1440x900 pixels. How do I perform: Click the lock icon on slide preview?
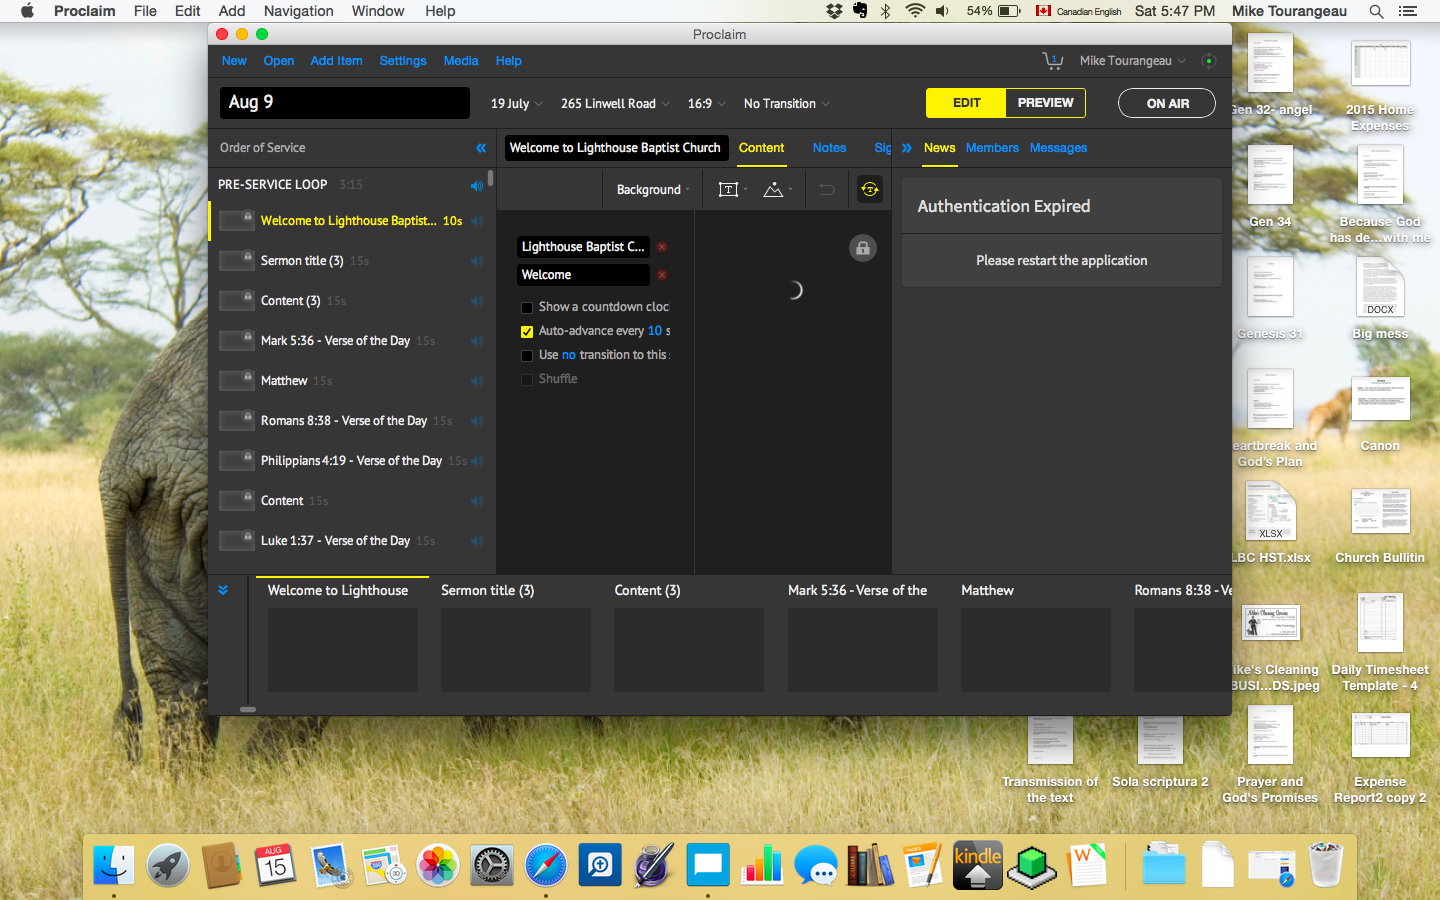point(863,248)
